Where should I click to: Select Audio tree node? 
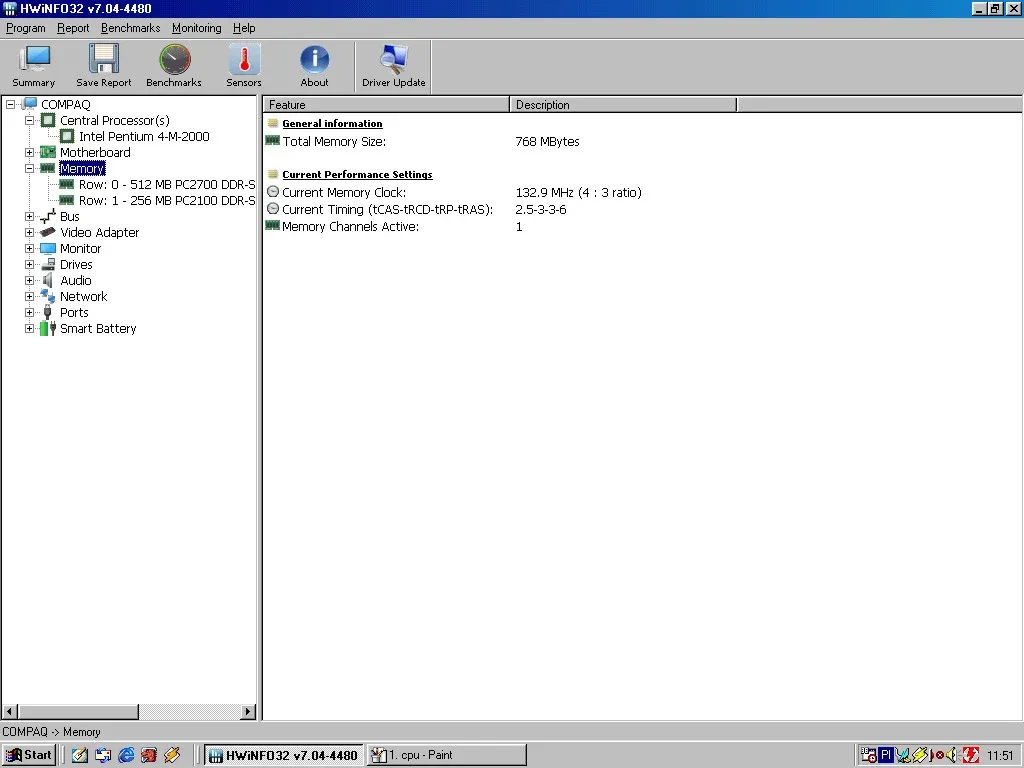(x=75, y=280)
